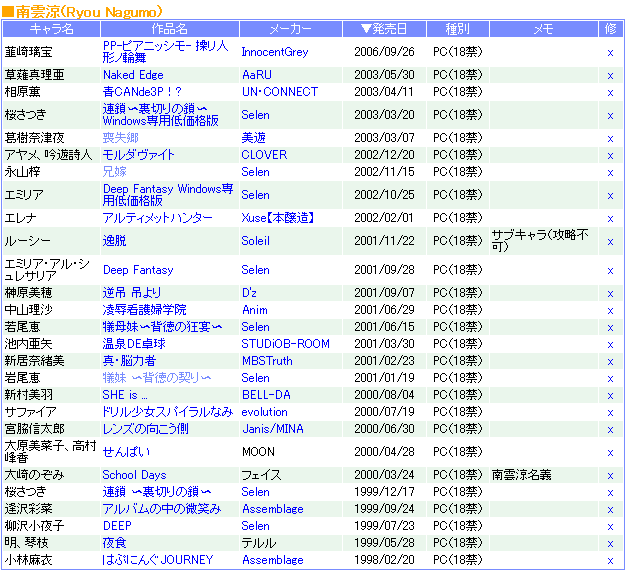Click the x edit link in 小林麻衣 row
Image resolution: width=629 pixels, height=577 pixels.
point(611,561)
